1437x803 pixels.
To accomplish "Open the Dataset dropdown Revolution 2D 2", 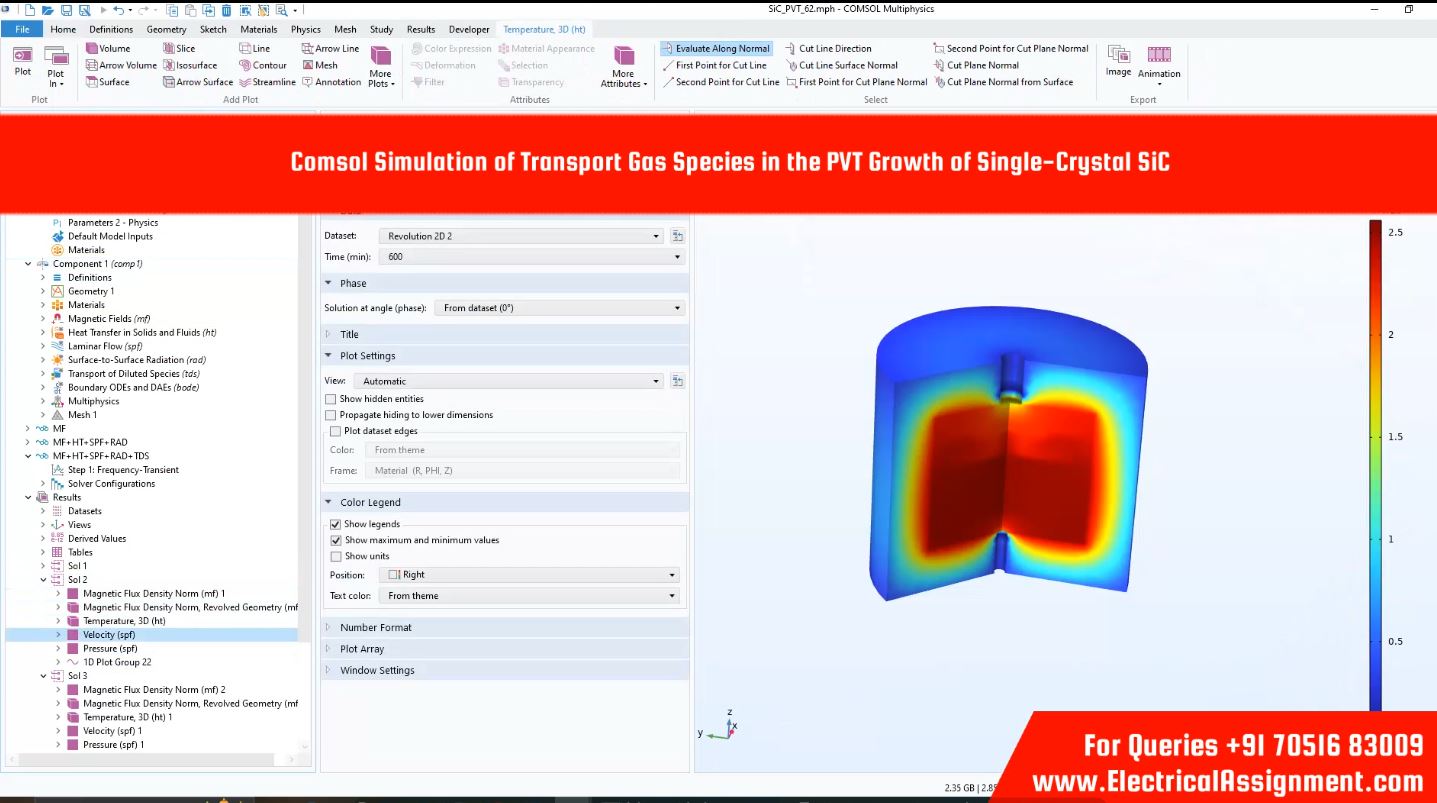I will 520,236.
